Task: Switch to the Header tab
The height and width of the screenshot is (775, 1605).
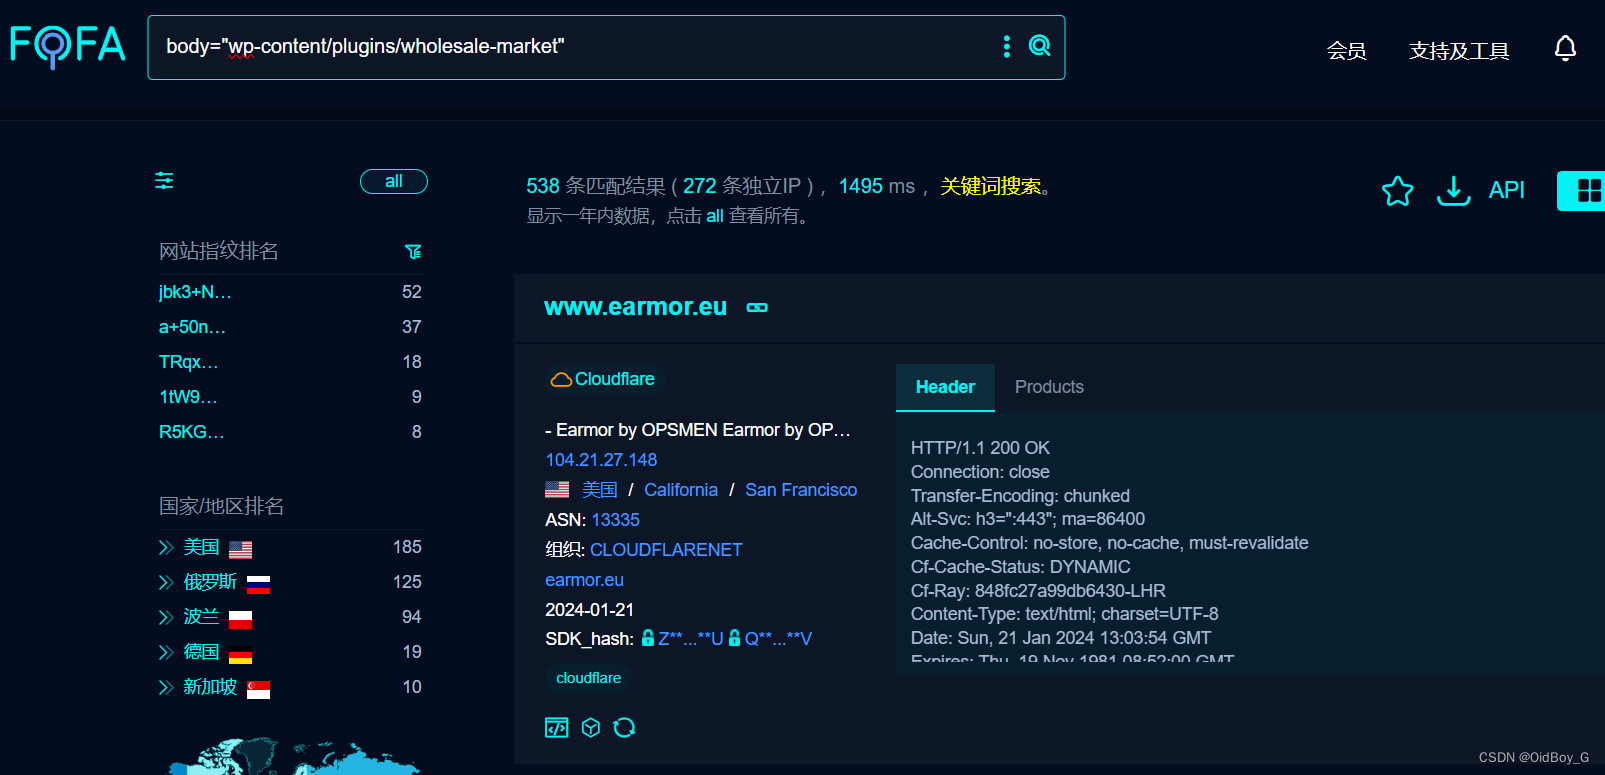Action: tap(945, 387)
